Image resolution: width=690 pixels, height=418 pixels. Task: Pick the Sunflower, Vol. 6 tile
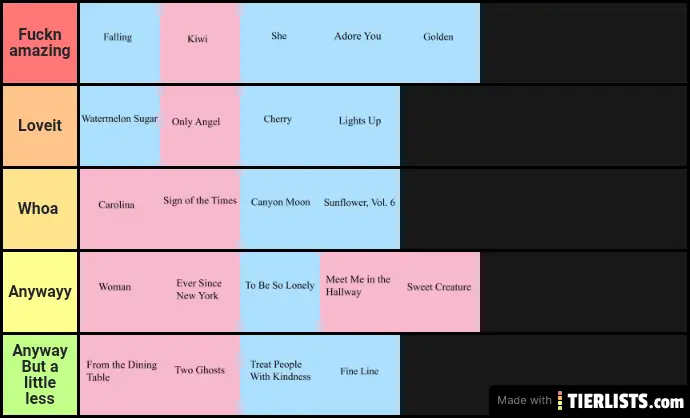(360, 209)
